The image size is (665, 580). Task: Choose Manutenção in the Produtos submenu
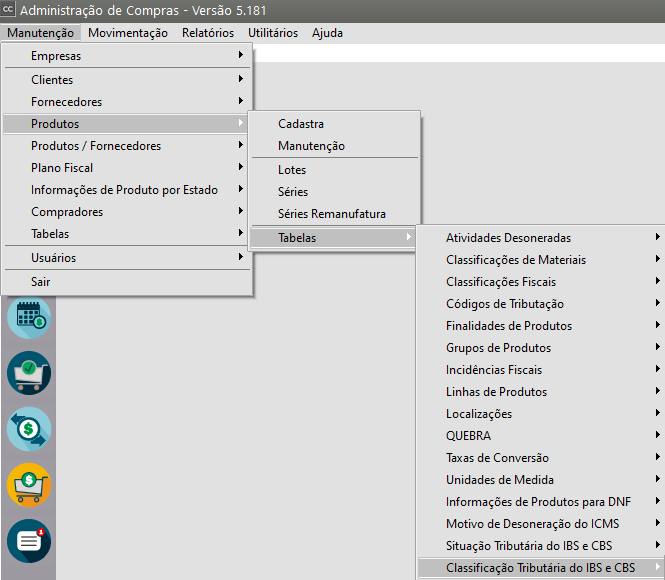point(311,146)
